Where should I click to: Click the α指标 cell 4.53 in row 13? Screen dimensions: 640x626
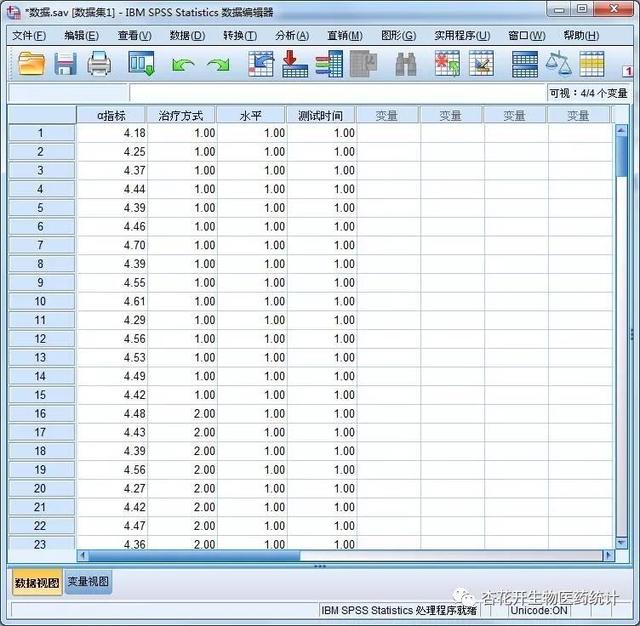pos(112,357)
